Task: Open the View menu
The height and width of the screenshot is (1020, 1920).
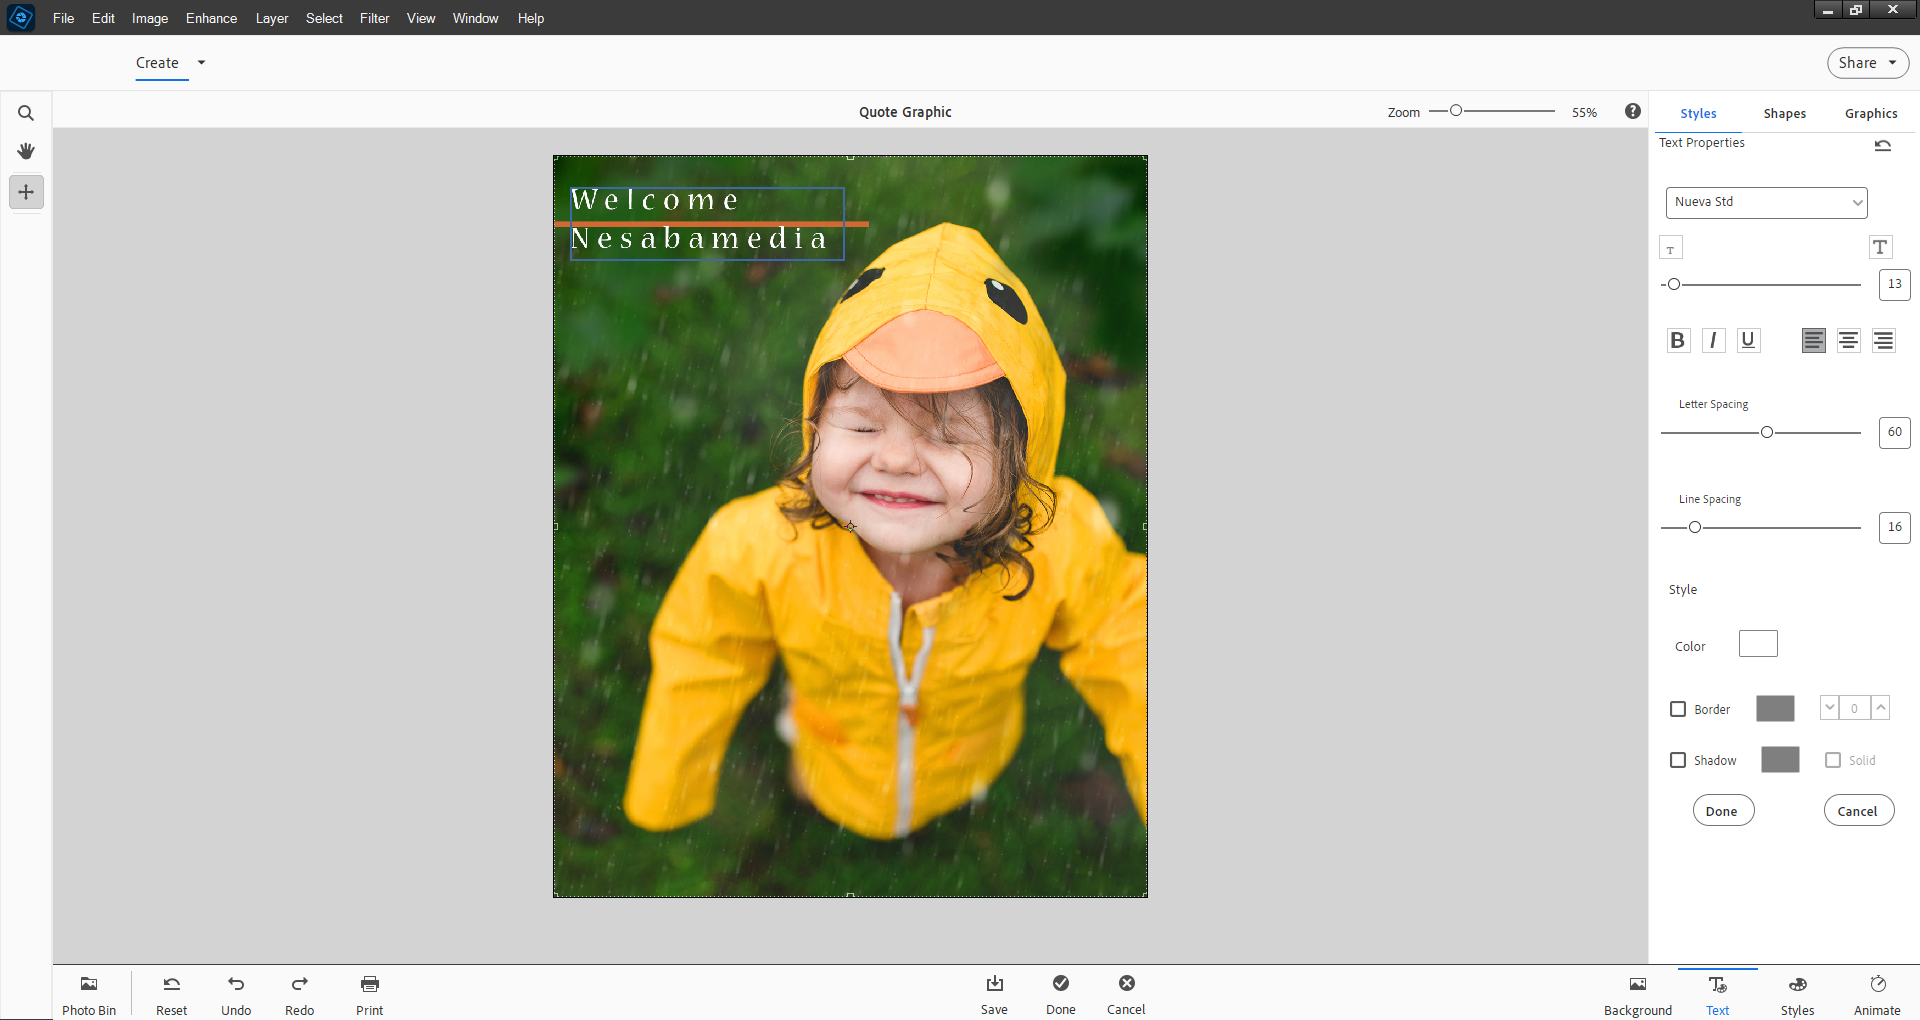Action: (421, 18)
